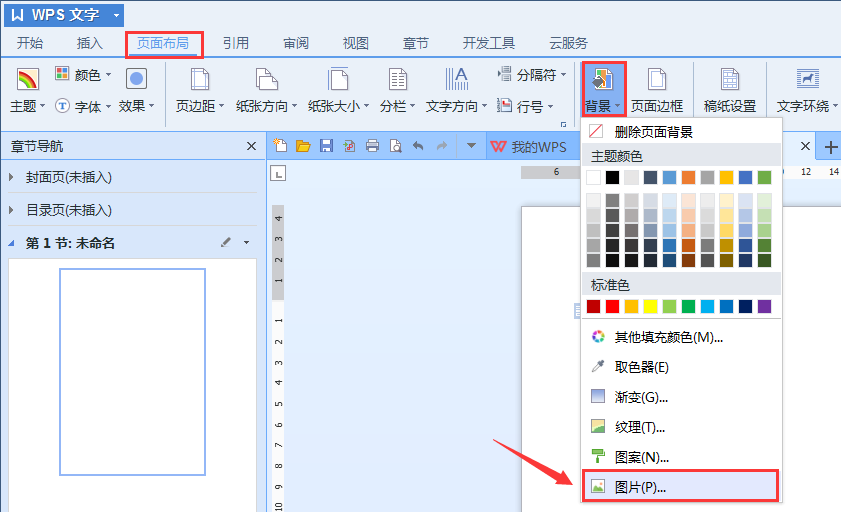Click the print icon

point(372,145)
